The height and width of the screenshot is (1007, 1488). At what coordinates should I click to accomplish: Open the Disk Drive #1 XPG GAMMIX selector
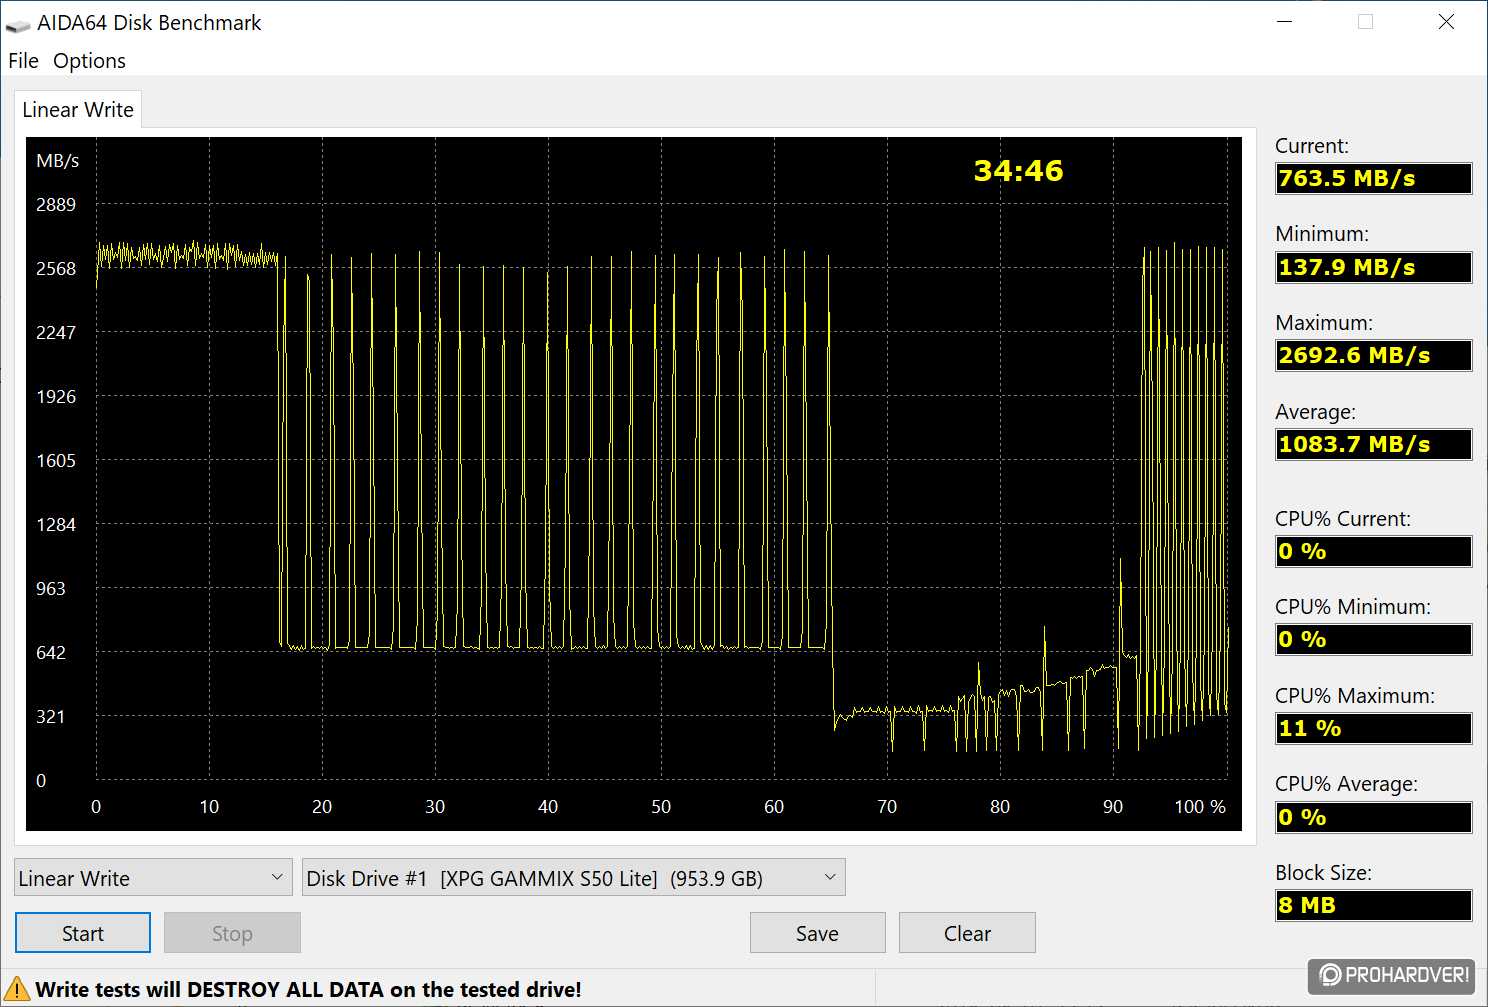(573, 878)
